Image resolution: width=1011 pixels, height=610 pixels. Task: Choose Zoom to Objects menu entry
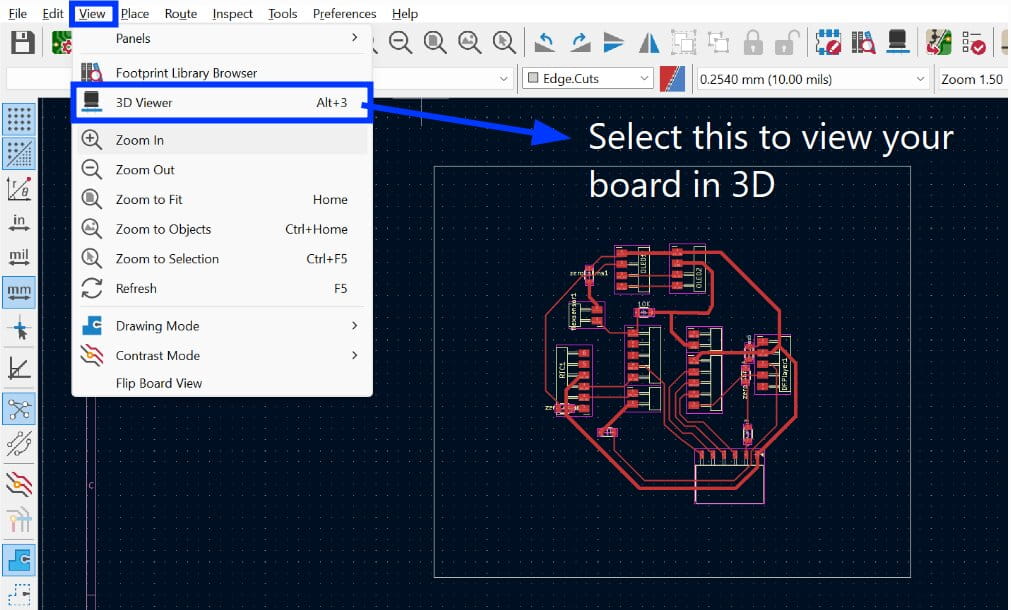pos(222,229)
